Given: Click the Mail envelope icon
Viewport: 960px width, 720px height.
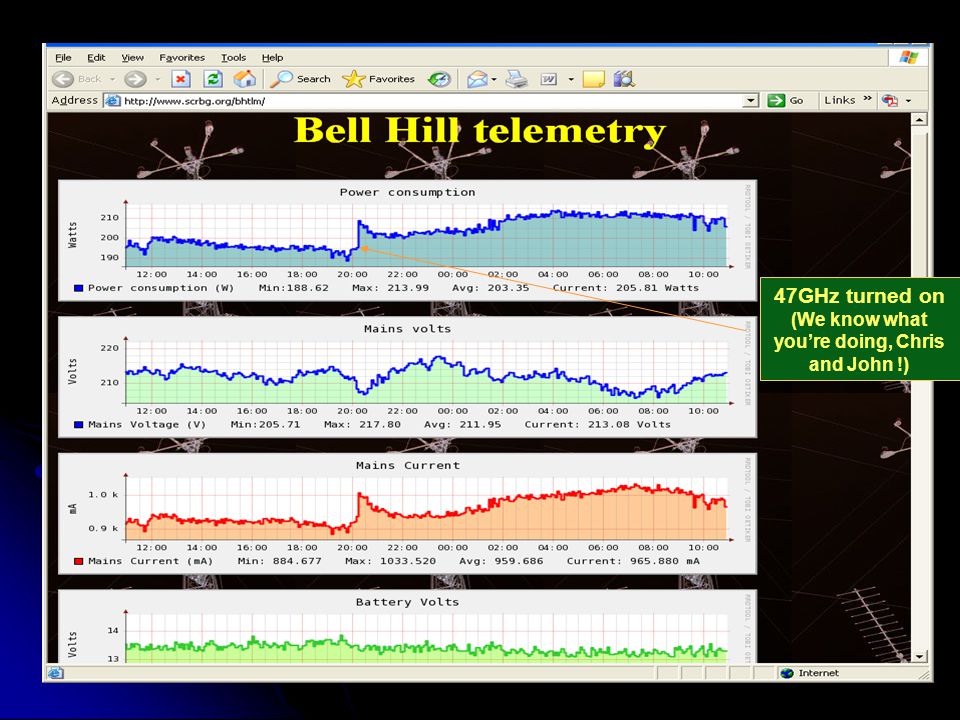Looking at the screenshot, I should (x=477, y=79).
